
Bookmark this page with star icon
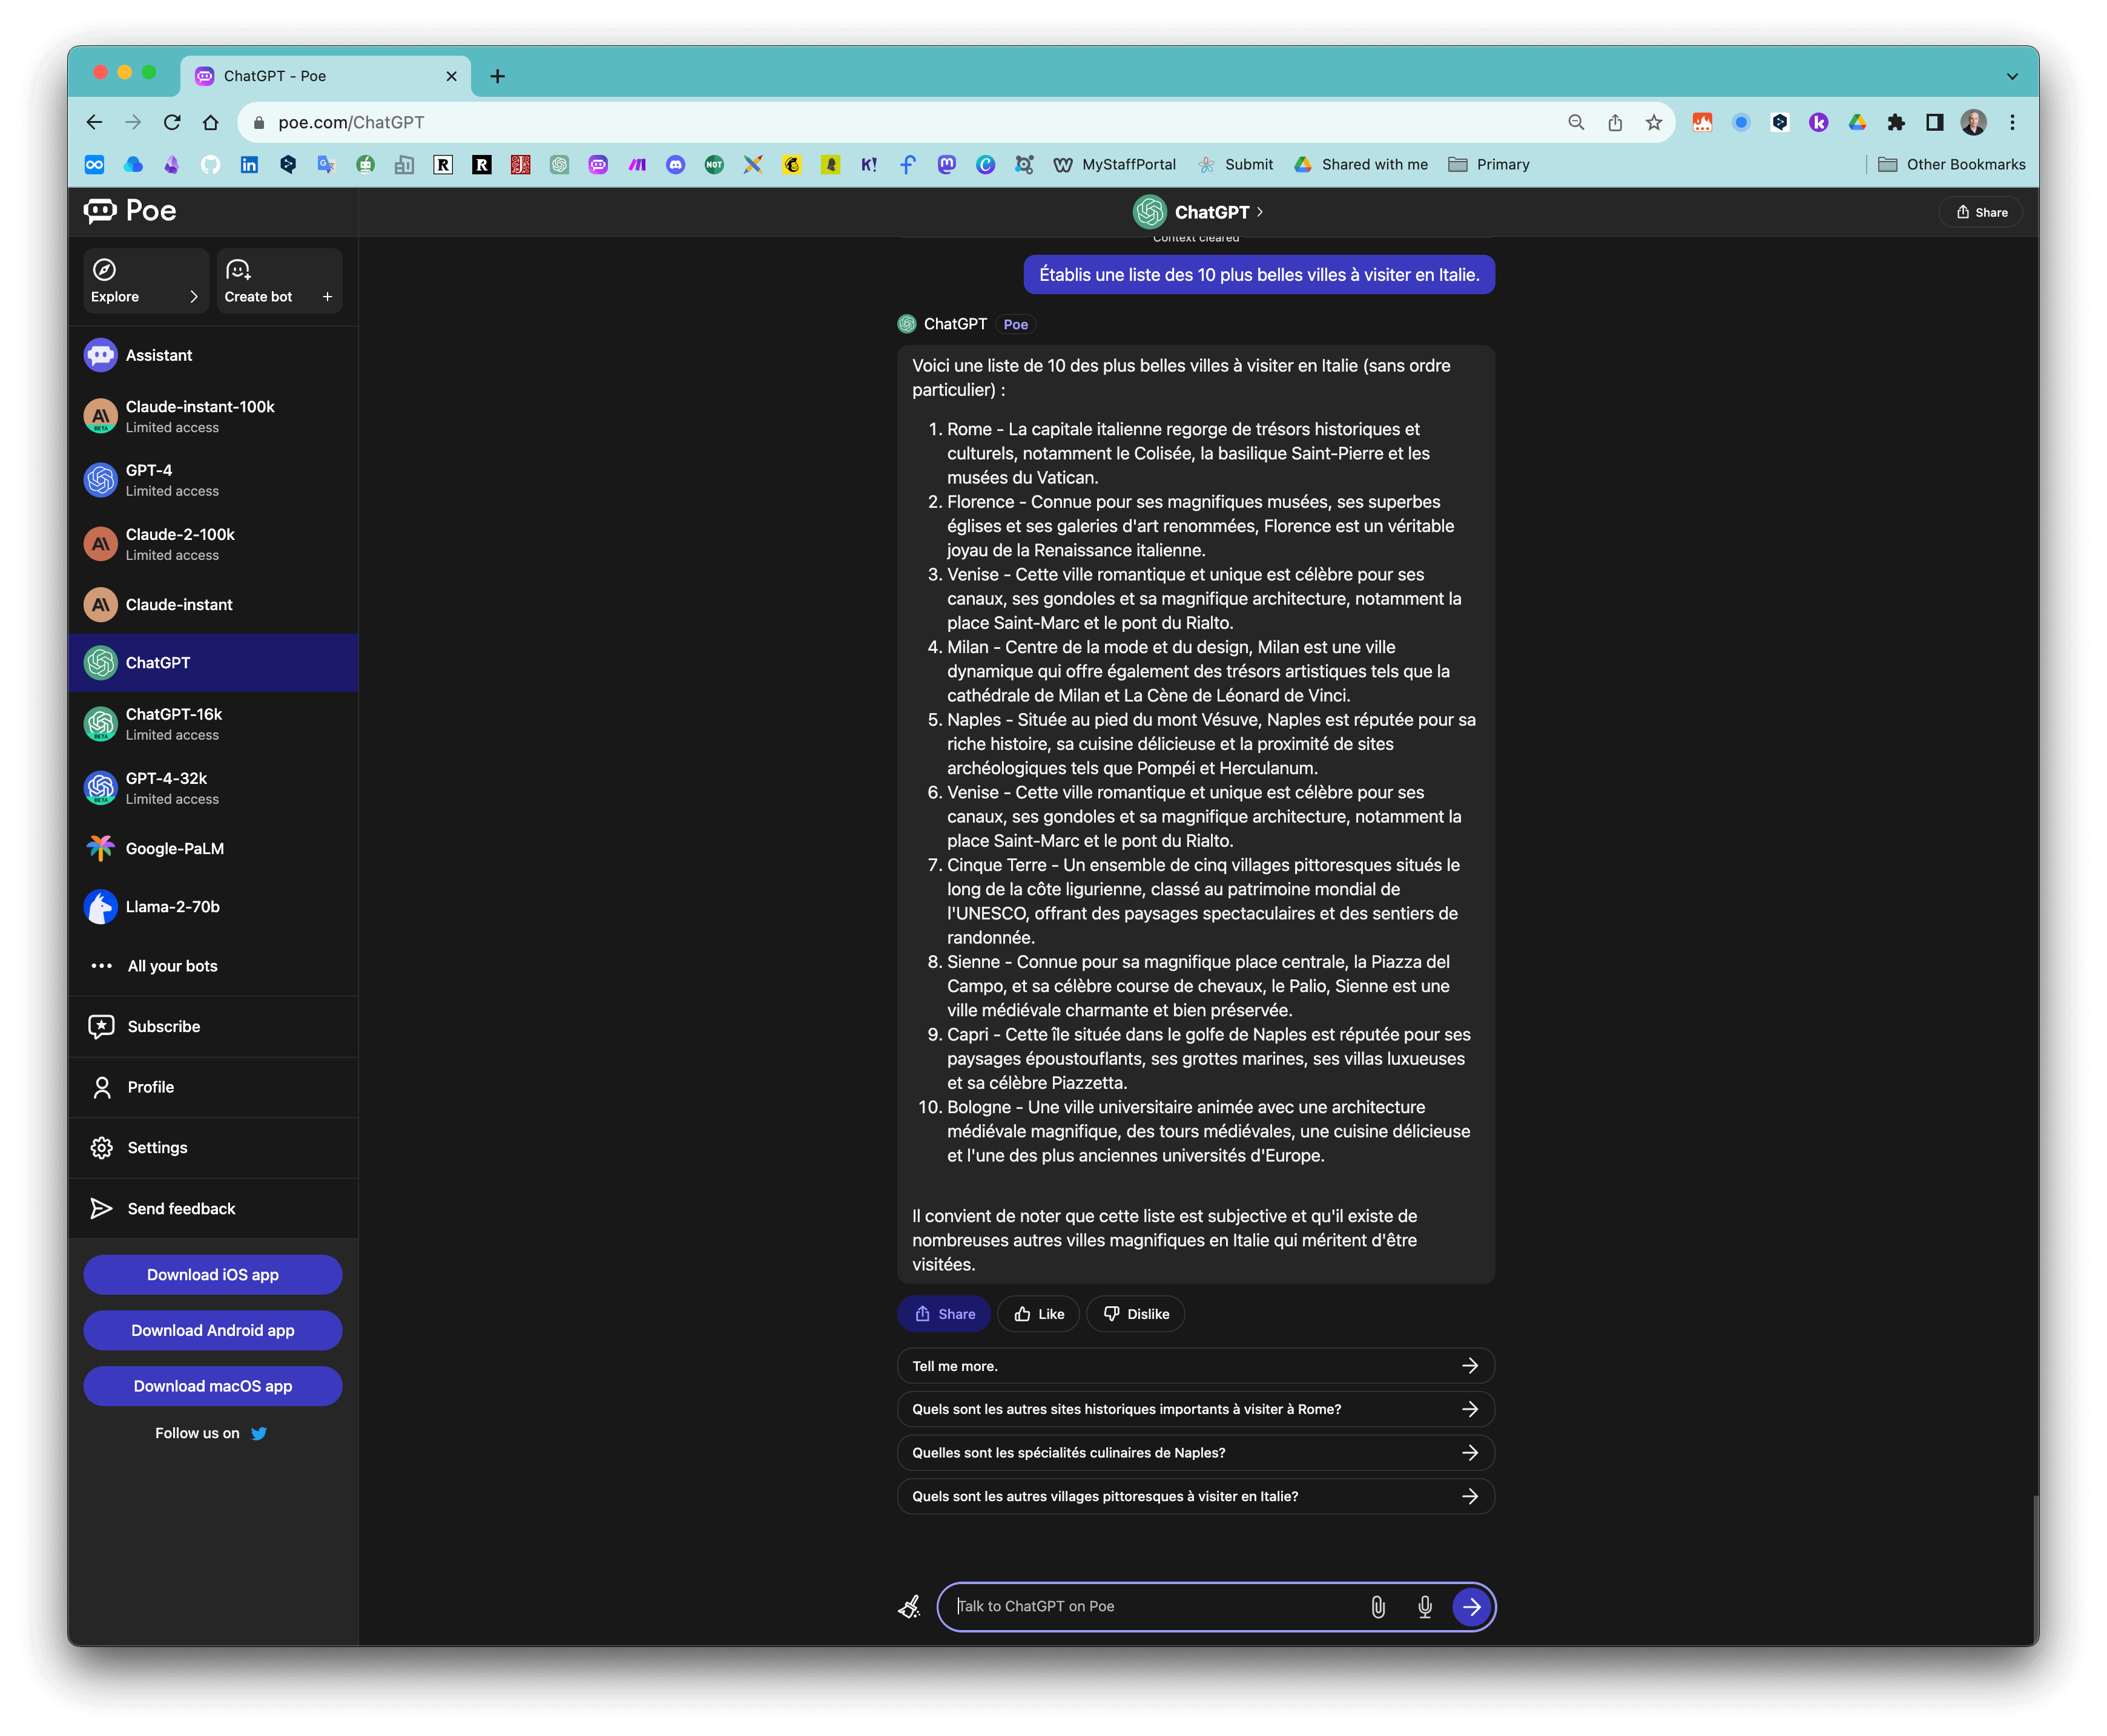point(1654,122)
